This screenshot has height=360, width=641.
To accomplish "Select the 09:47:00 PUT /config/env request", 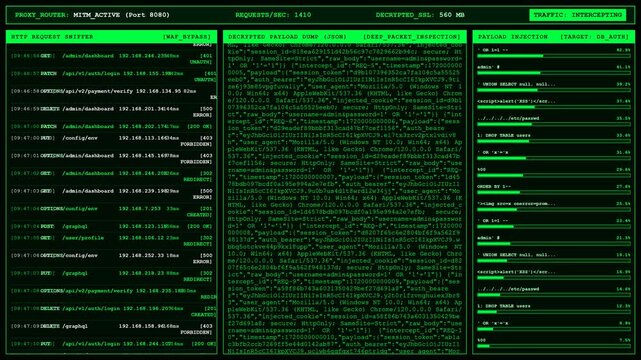I will (111, 141).
